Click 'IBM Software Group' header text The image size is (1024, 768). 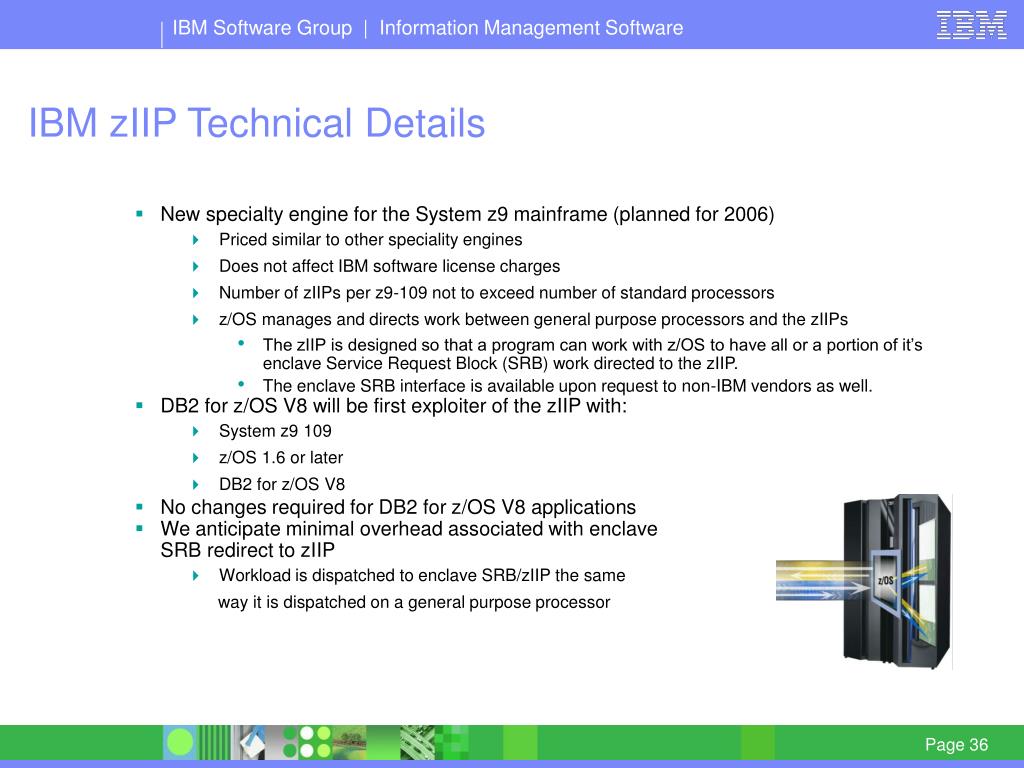[262, 28]
